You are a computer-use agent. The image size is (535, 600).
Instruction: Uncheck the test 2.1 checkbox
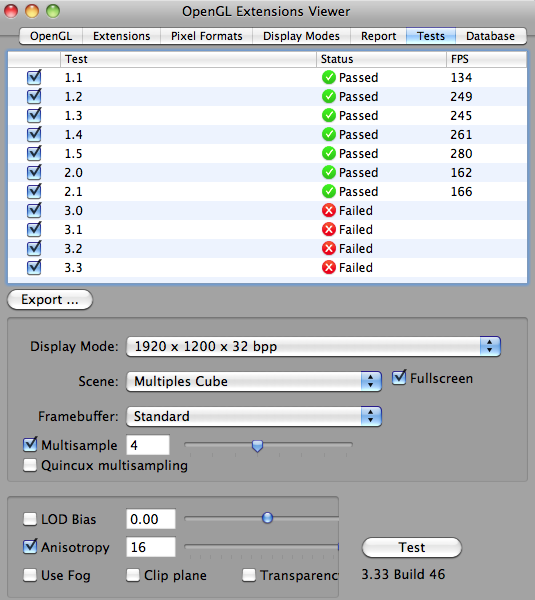pyautogui.click(x=34, y=191)
